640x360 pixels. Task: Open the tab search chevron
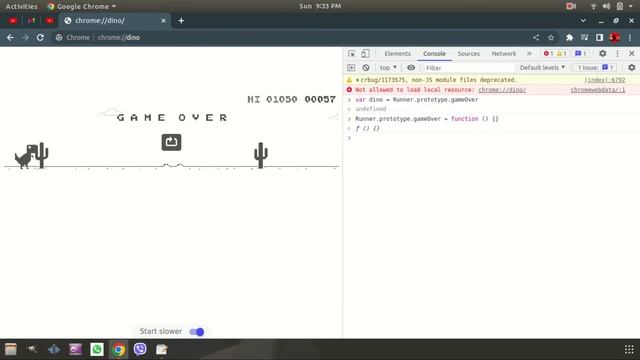pyautogui.click(x=583, y=20)
